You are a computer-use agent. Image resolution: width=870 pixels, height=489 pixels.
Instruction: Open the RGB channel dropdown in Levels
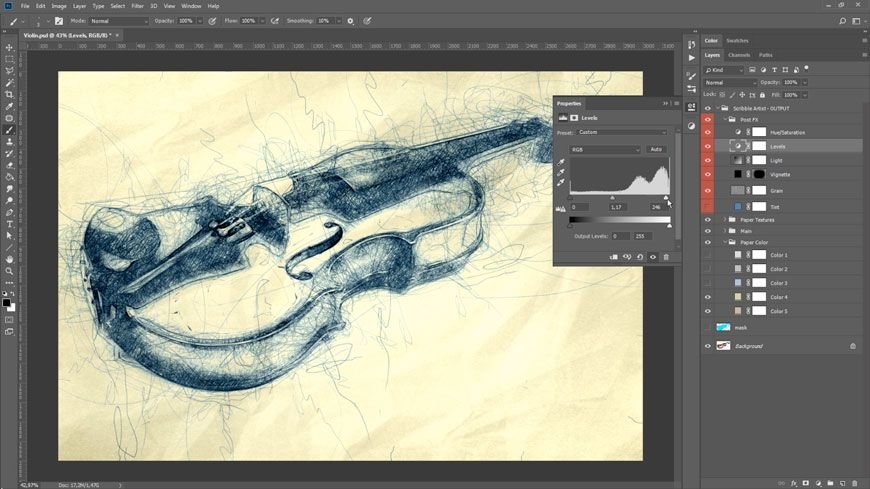click(x=605, y=149)
